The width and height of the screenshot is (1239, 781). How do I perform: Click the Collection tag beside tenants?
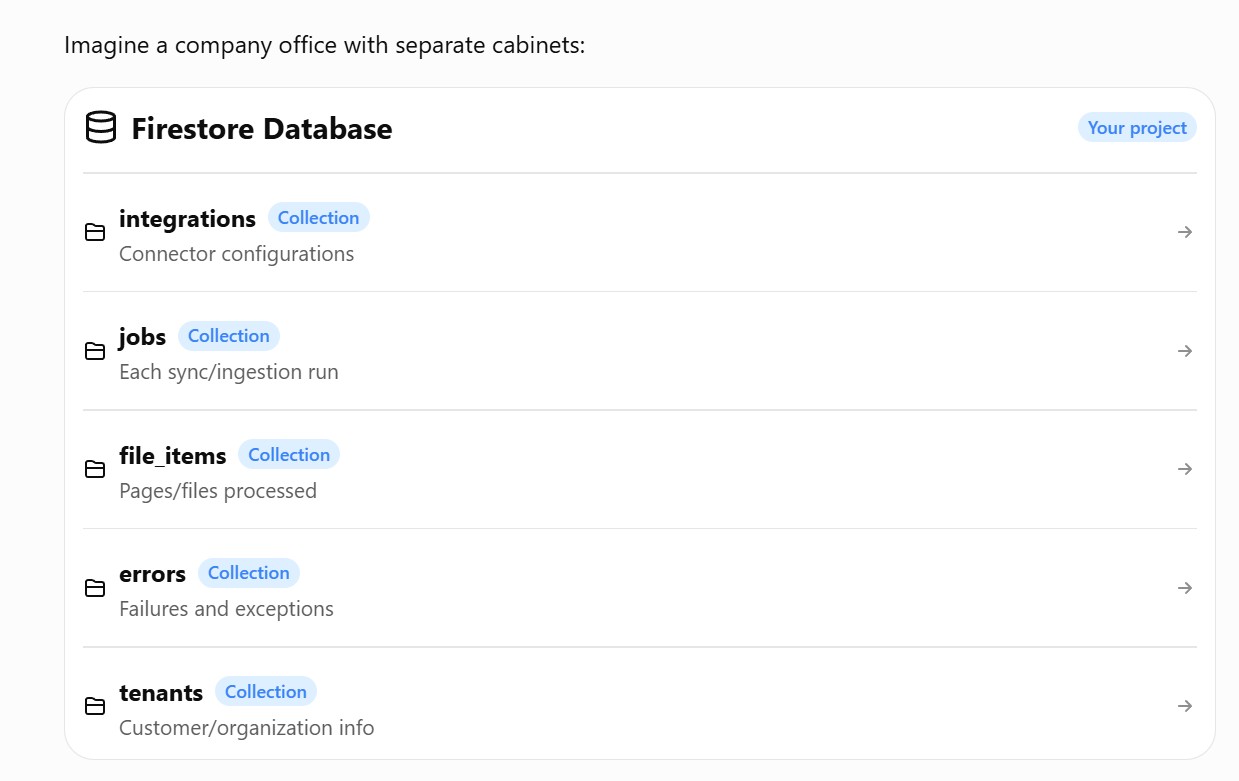tap(266, 692)
